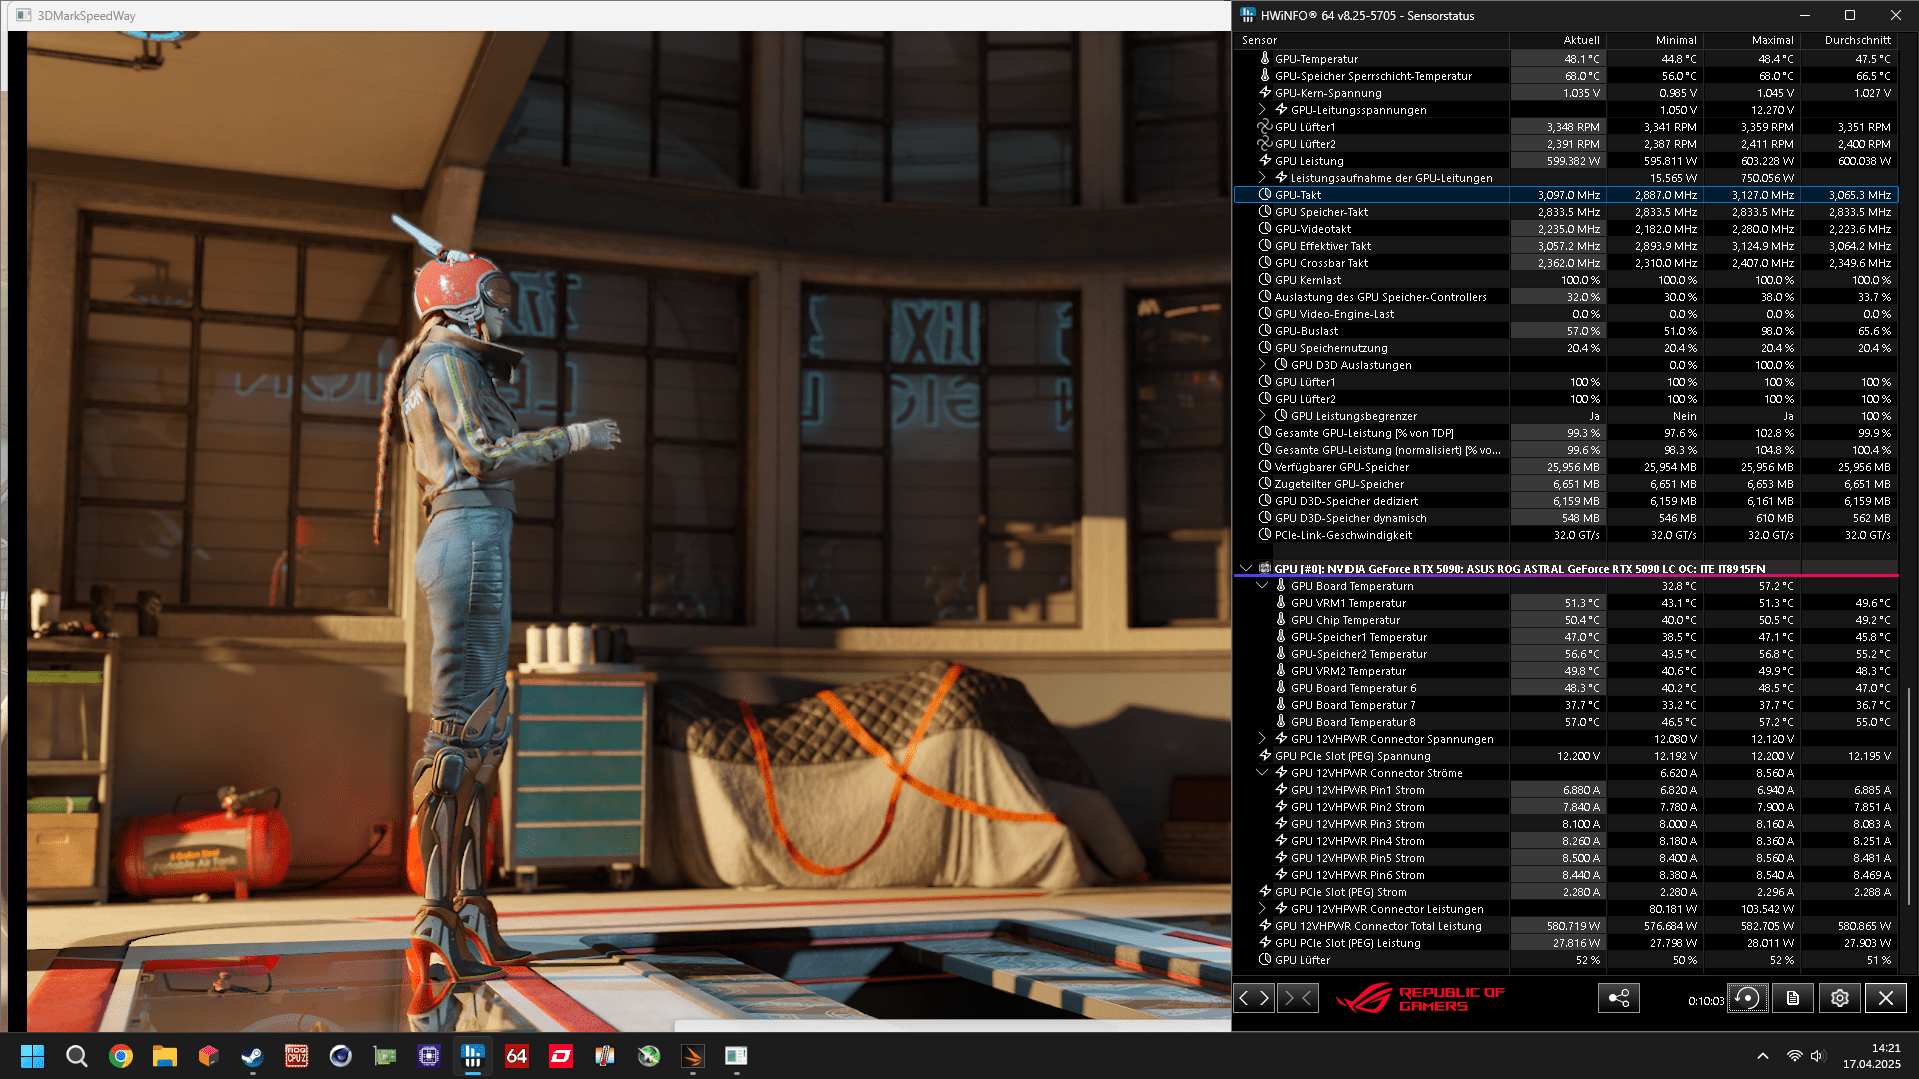Viewport: 1919px width, 1079px height.
Task: Collapse GPU 12VHPWR Connector Ströme group
Action: coord(1262,773)
